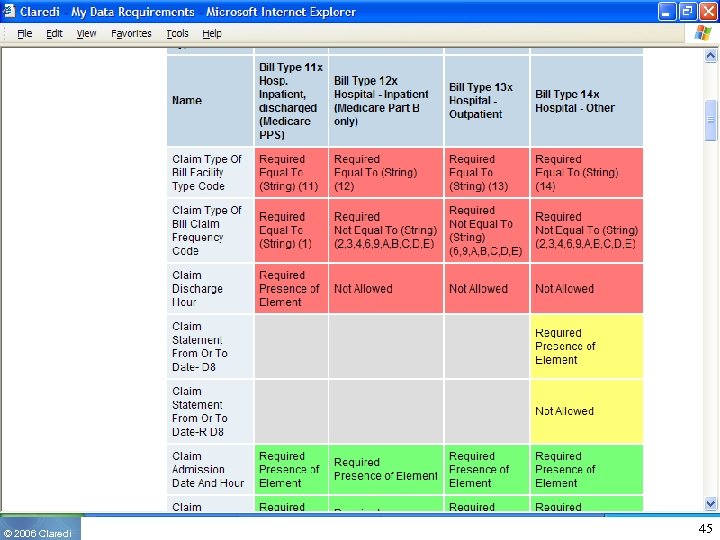720x540 pixels.
Task: Click 'Not Allowed' under Bill Type 13x
Action: [x=487, y=288]
